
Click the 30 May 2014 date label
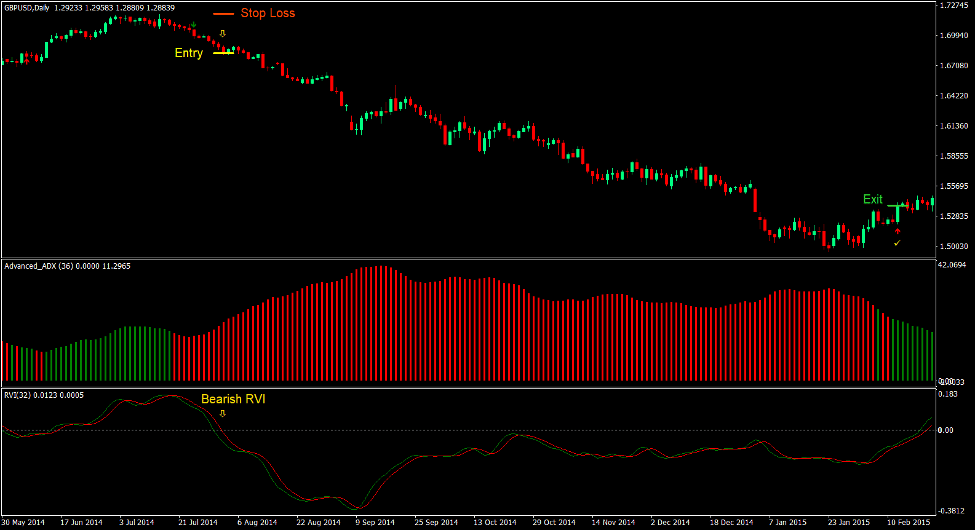point(23,522)
